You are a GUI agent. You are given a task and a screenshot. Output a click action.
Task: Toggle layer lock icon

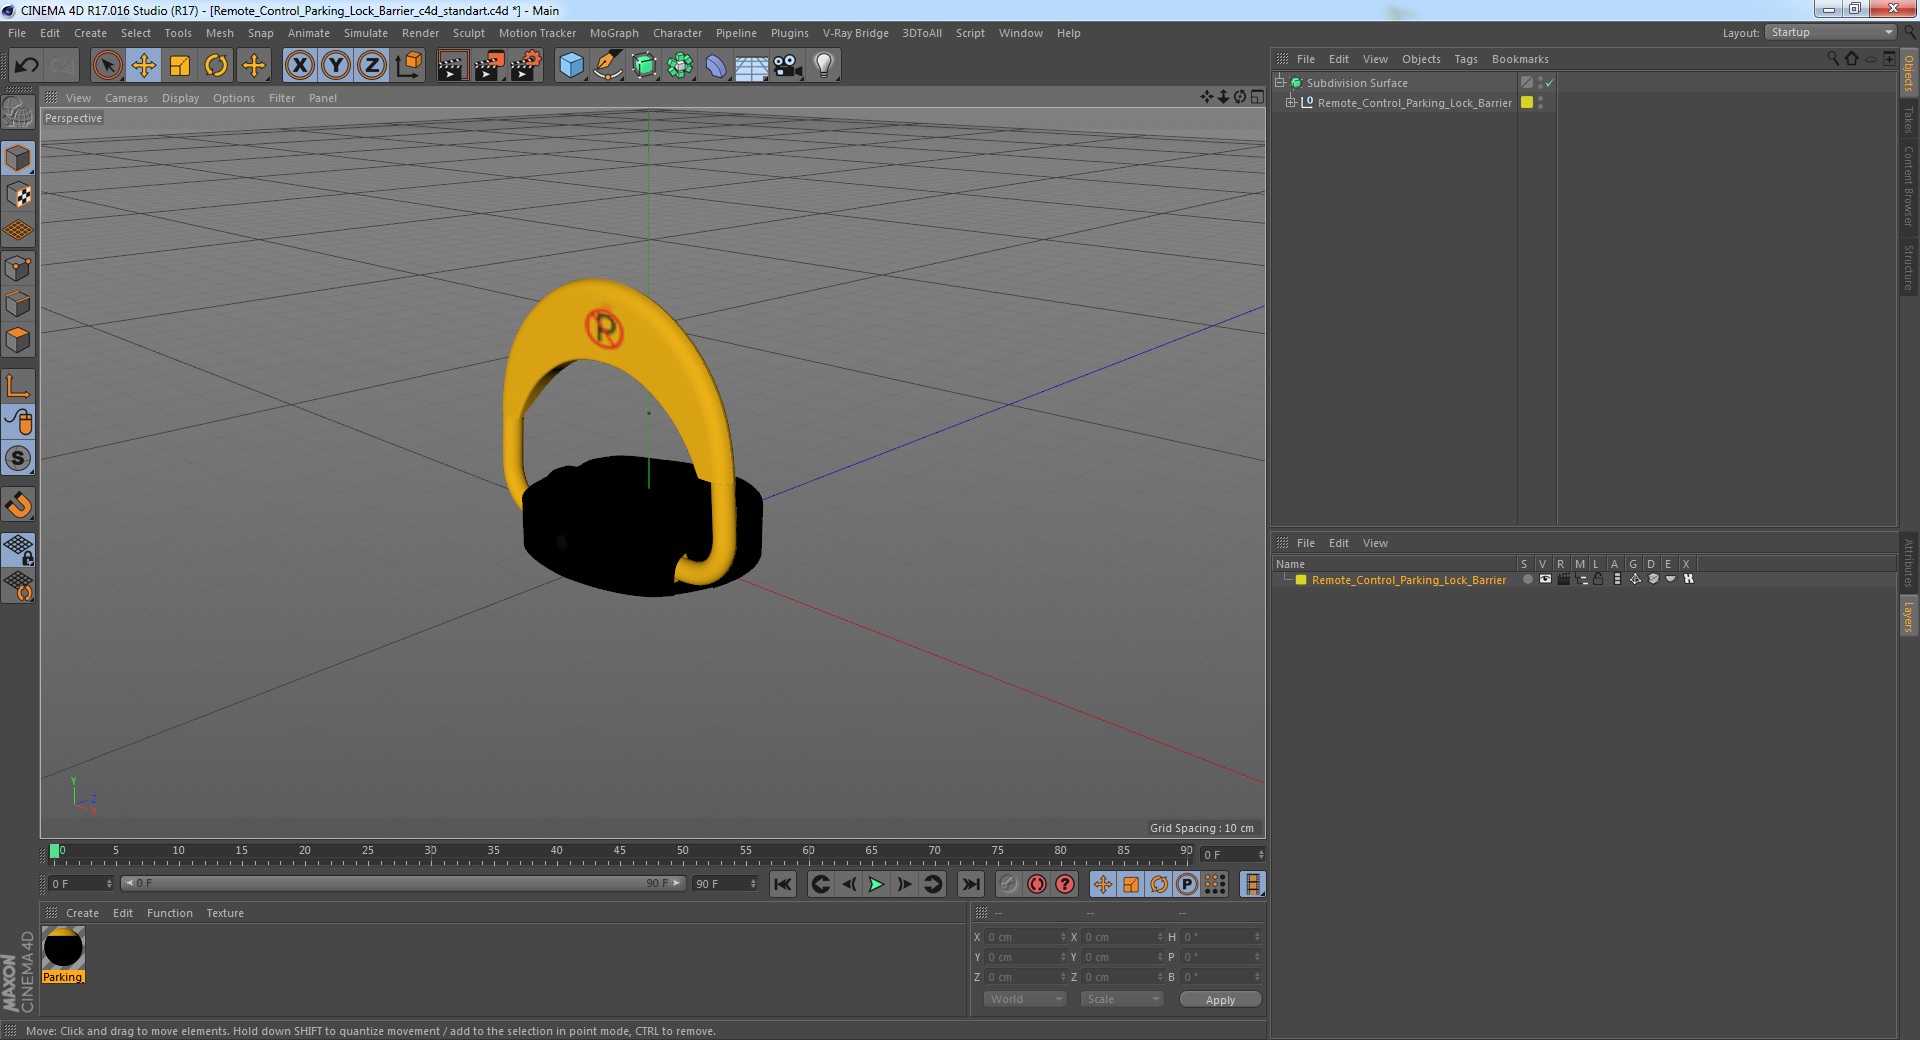coord(1598,579)
